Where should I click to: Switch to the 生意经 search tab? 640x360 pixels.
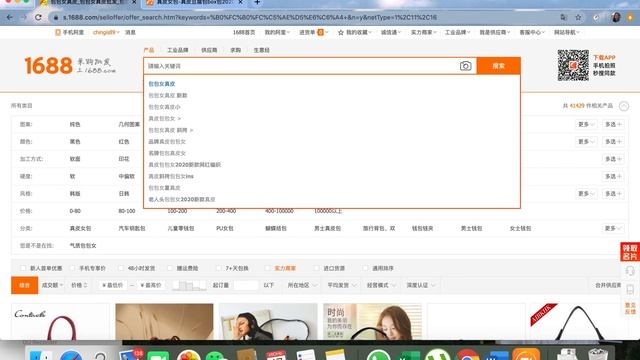261,50
